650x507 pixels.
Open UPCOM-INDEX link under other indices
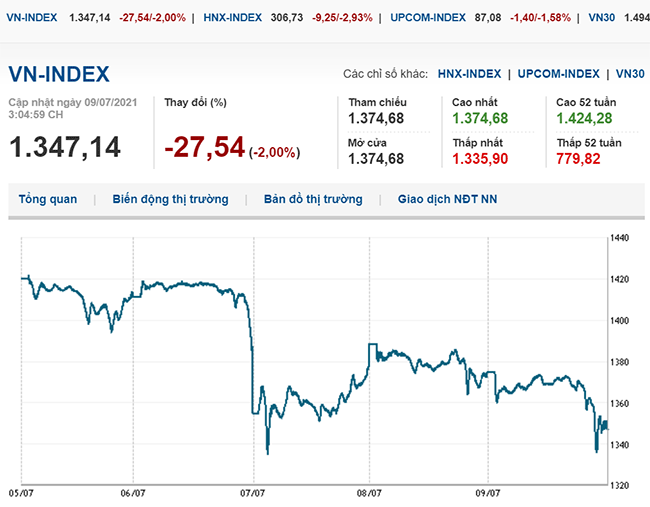coord(560,74)
